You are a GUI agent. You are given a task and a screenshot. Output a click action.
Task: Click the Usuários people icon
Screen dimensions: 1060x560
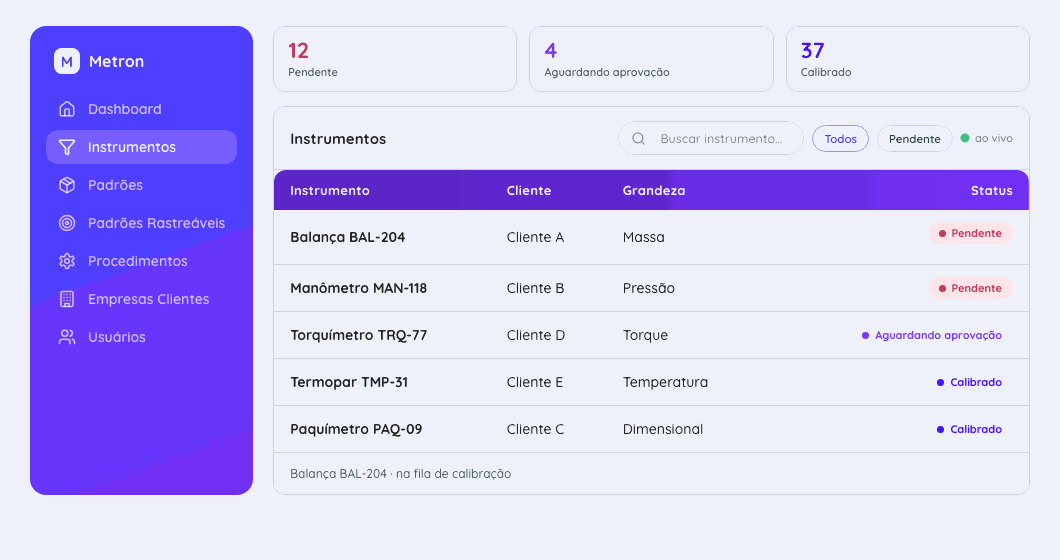[x=67, y=337]
